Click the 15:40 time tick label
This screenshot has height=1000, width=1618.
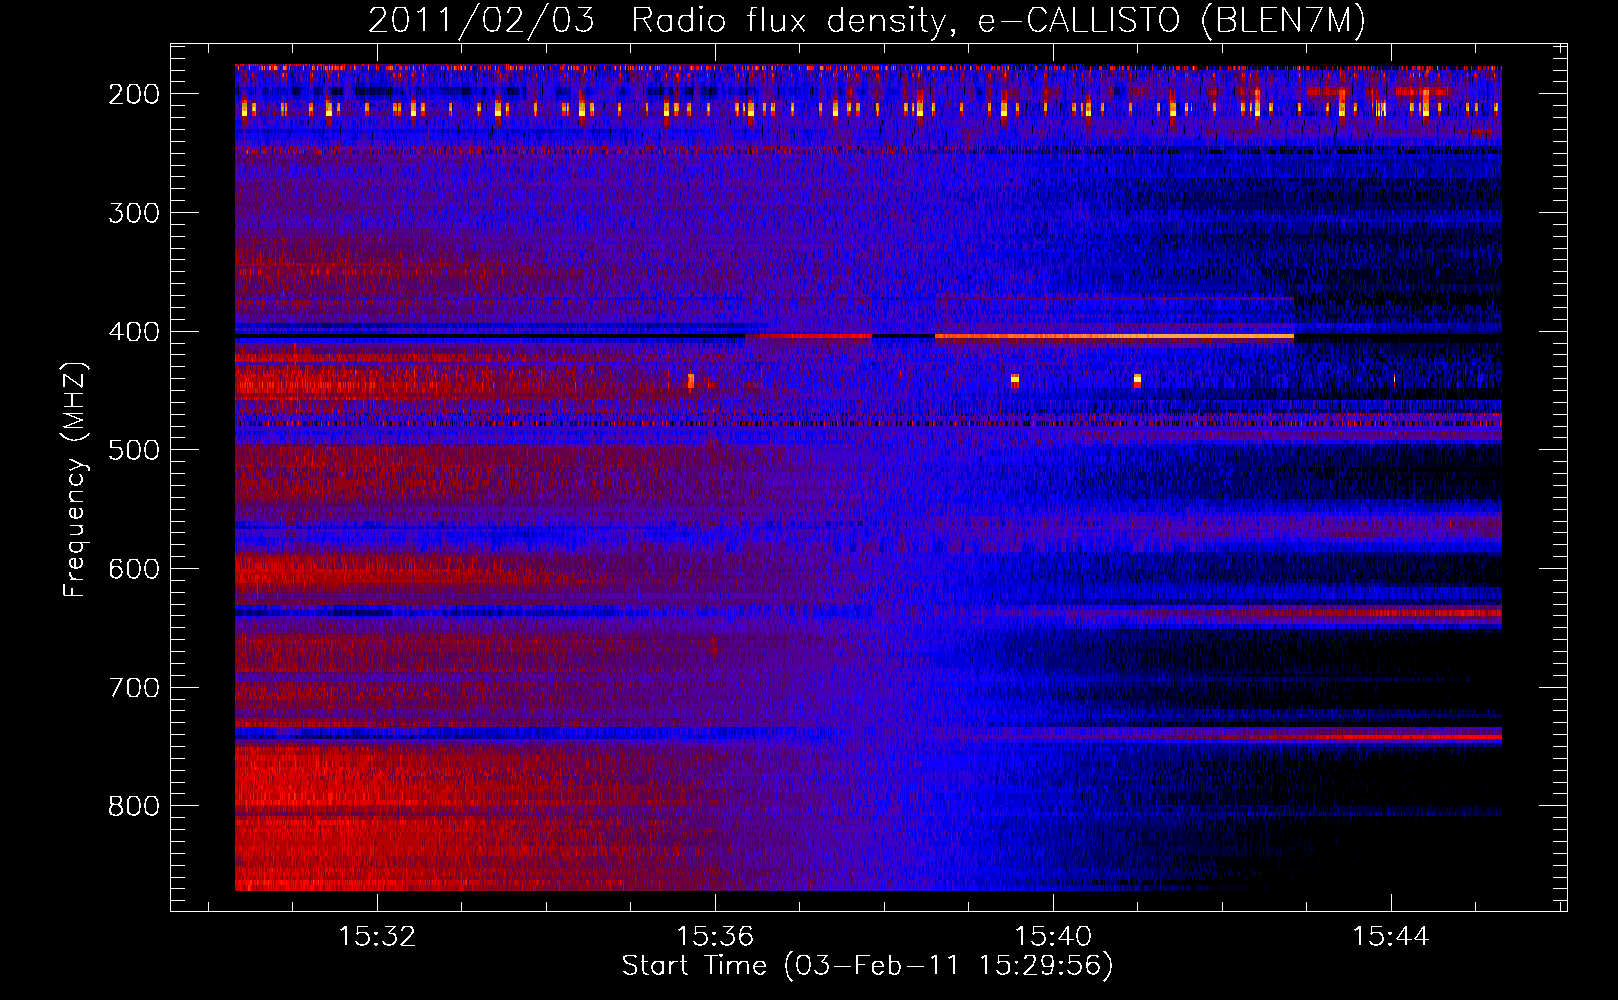point(1053,937)
